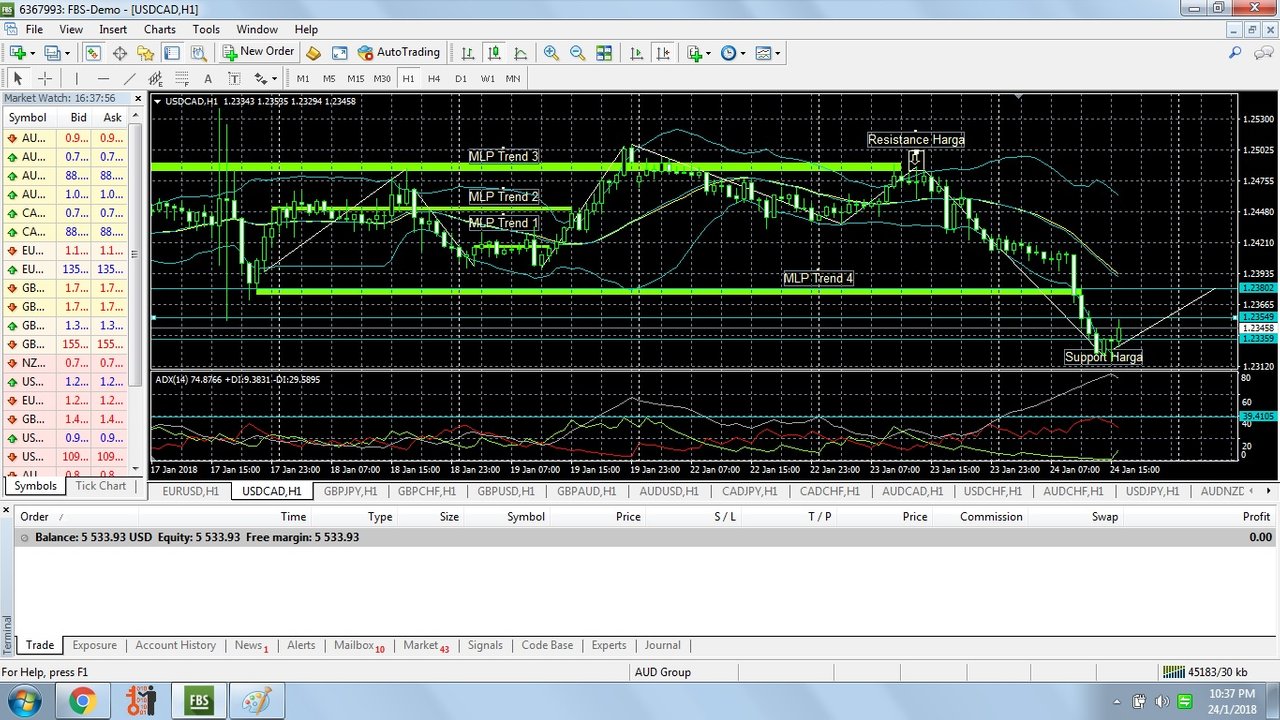Toggle the chart auto scroll button
The height and width of the screenshot is (720, 1280).
(637, 53)
